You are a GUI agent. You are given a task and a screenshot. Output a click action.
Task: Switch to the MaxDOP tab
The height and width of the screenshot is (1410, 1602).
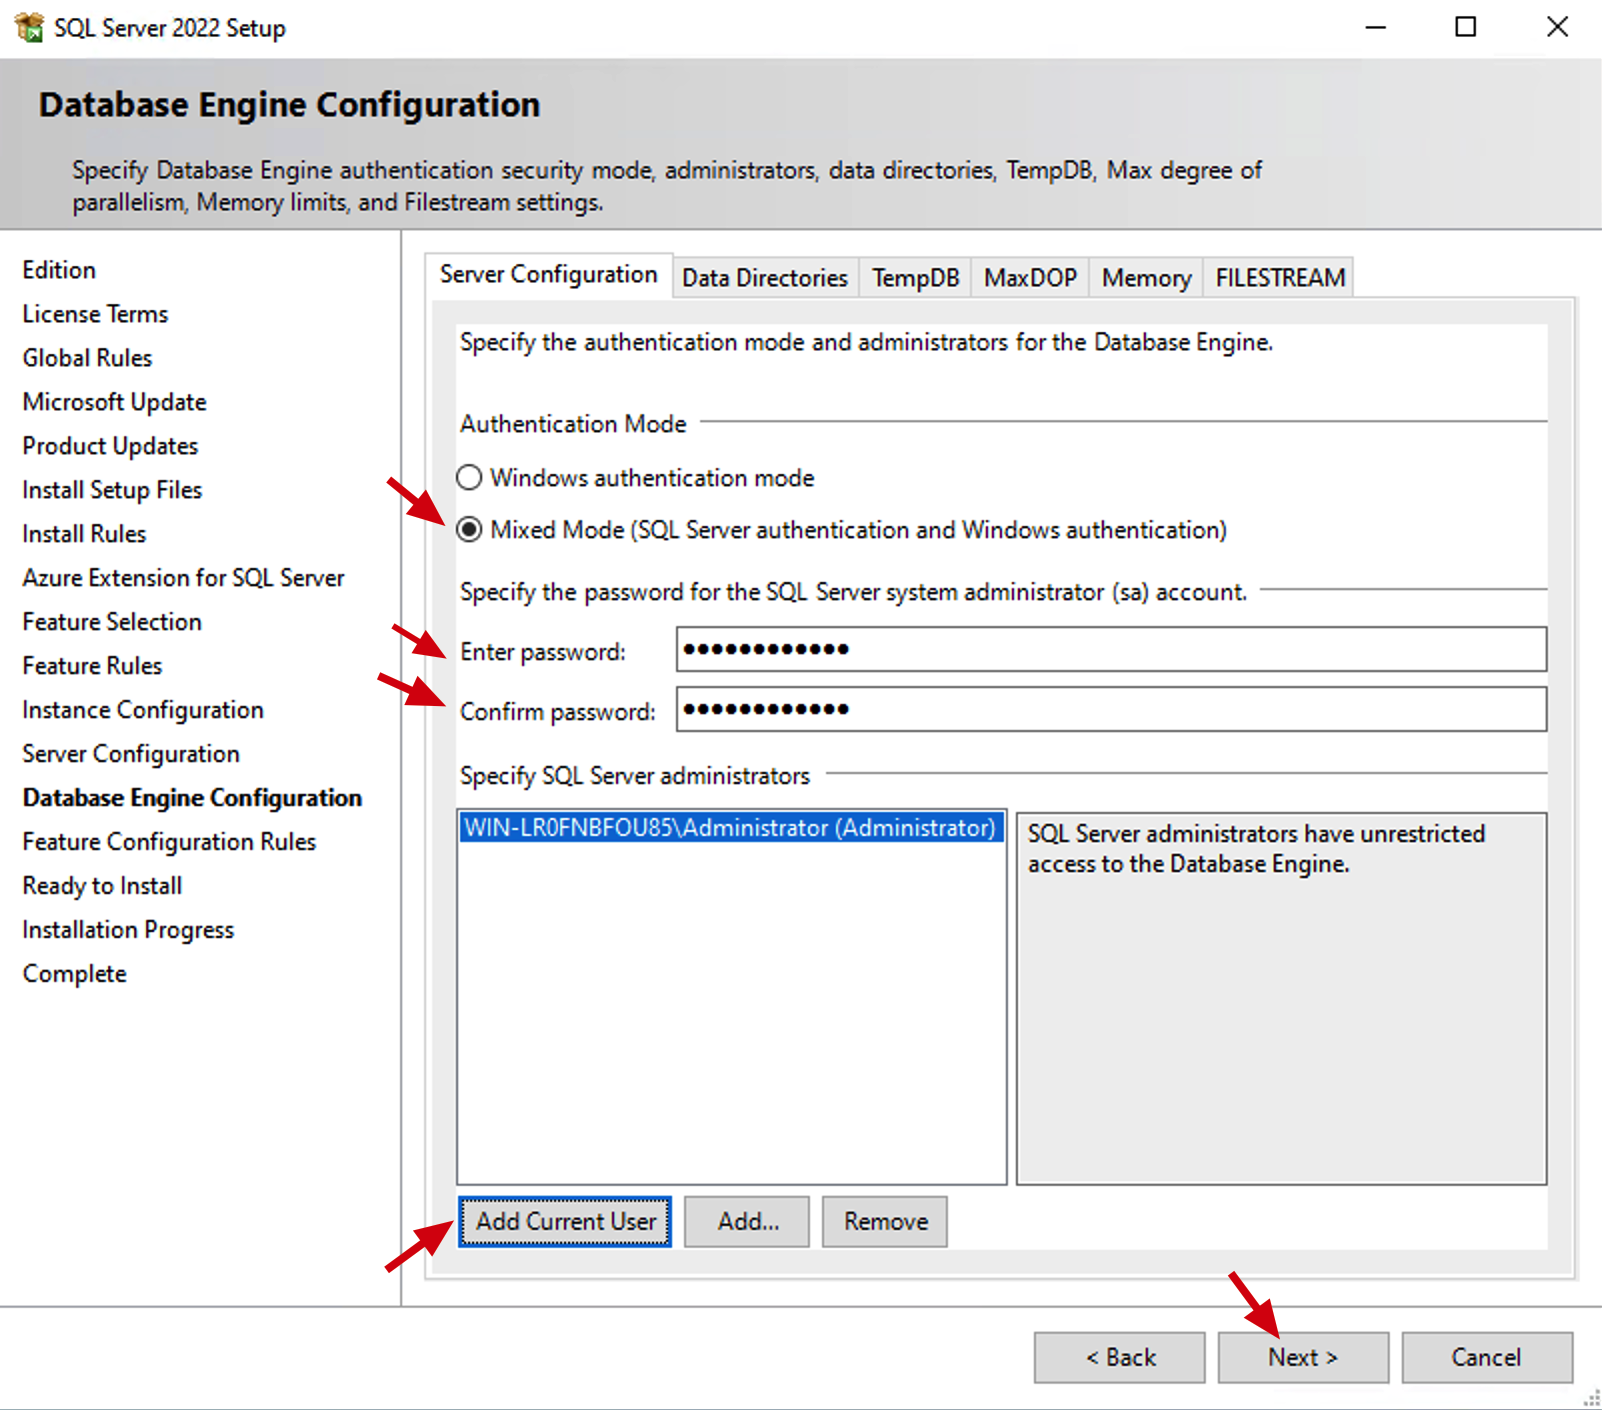[1030, 278]
